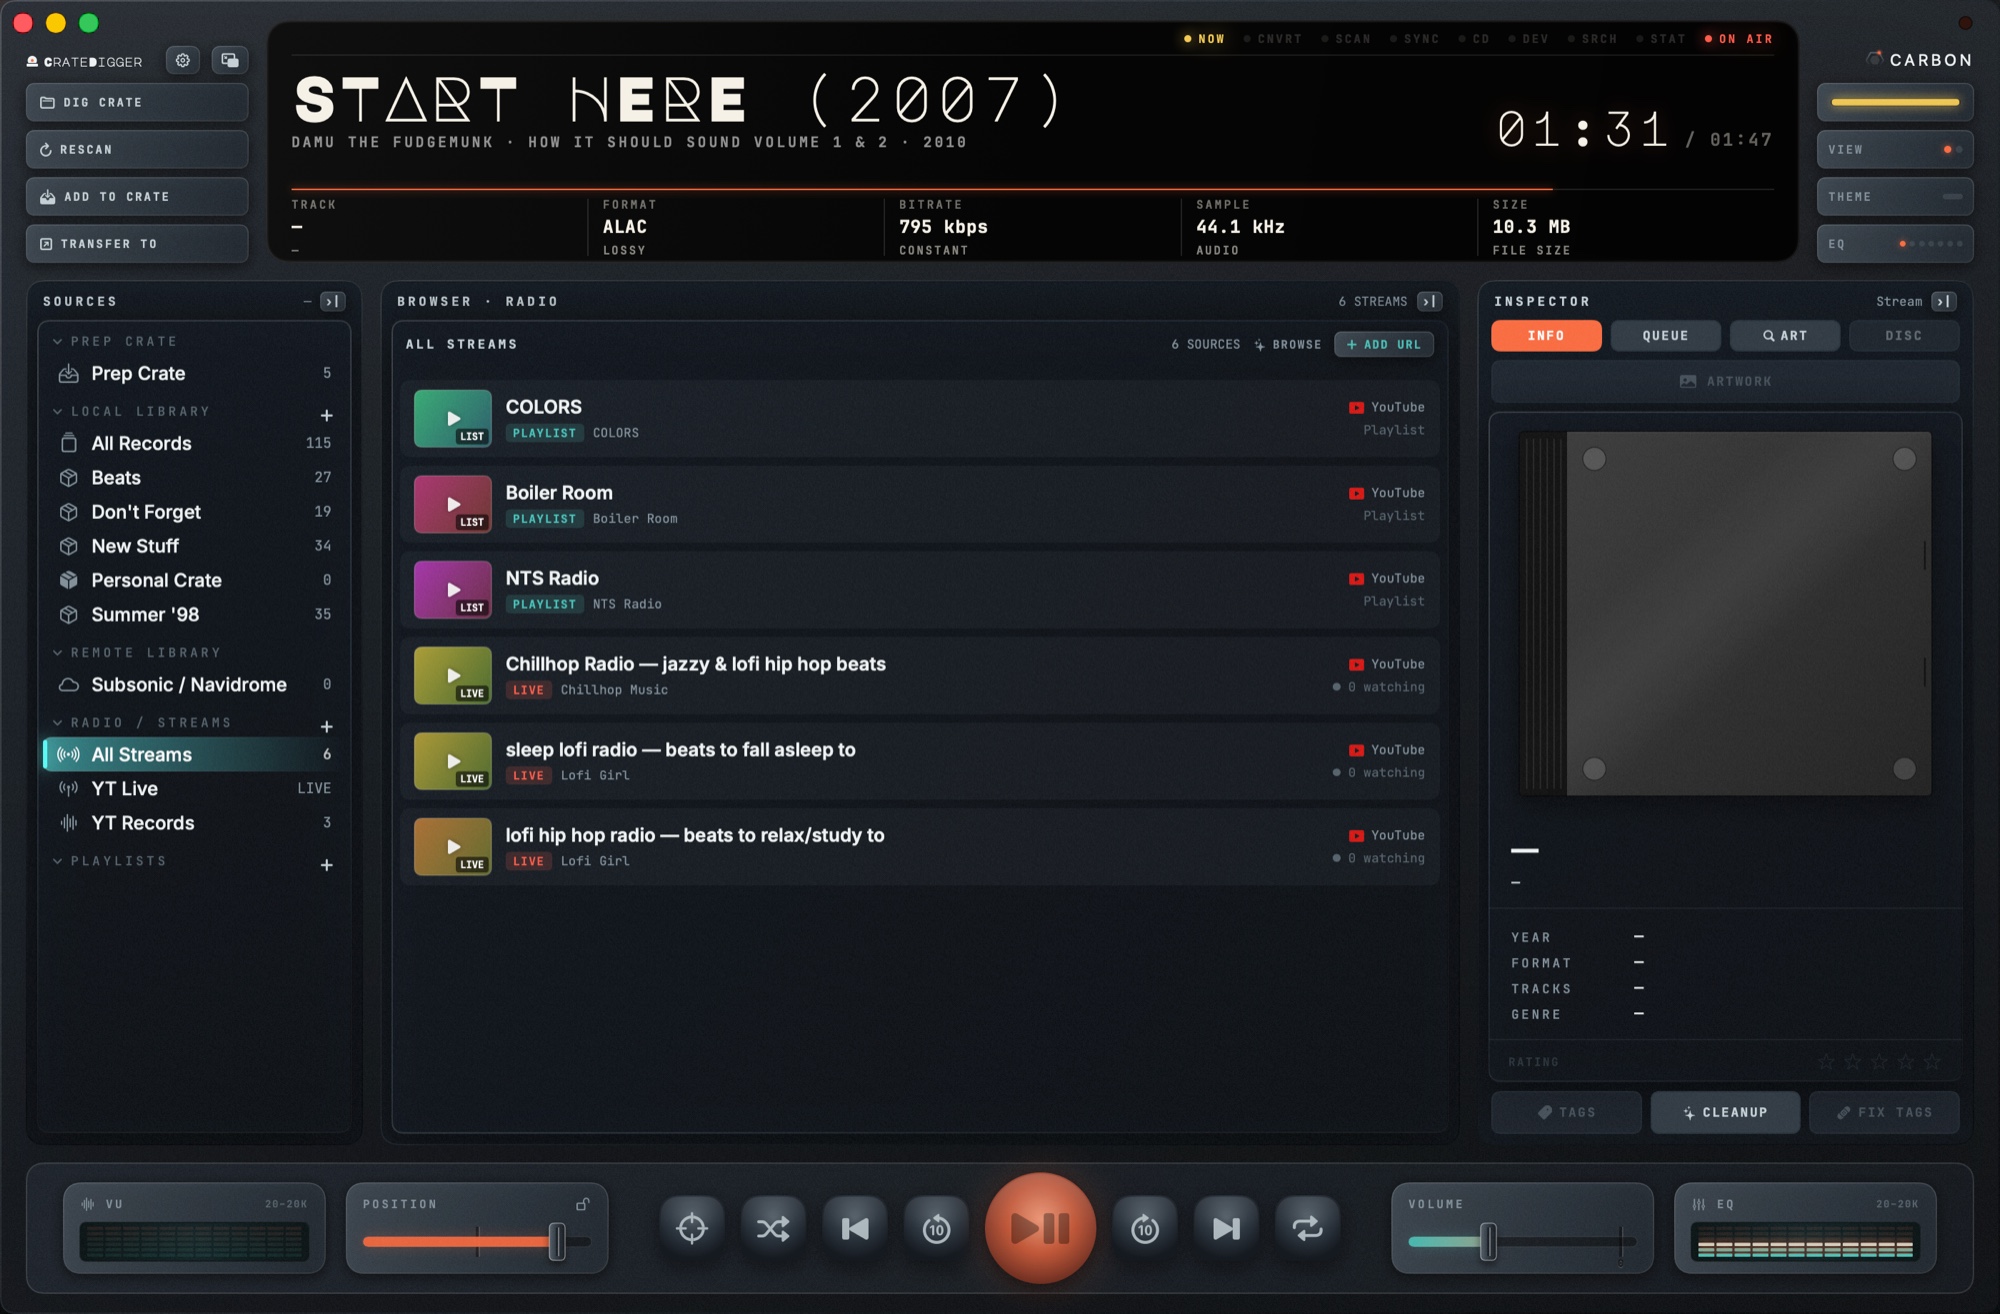The height and width of the screenshot is (1314, 2000).
Task: Play the NTS Radio thumbnail
Action: 453,590
